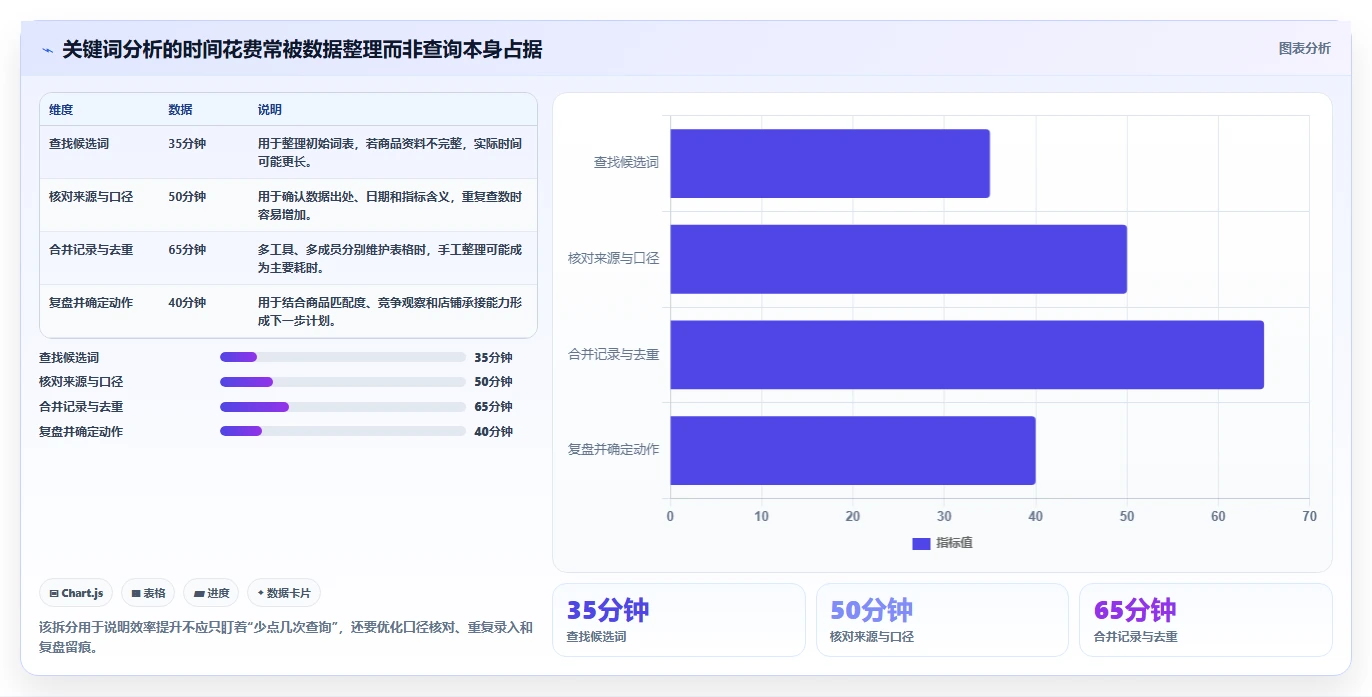This screenshot has width=1372, height=697.
Task: Open the 35分钟 查找候选词 data card
Action: click(679, 620)
